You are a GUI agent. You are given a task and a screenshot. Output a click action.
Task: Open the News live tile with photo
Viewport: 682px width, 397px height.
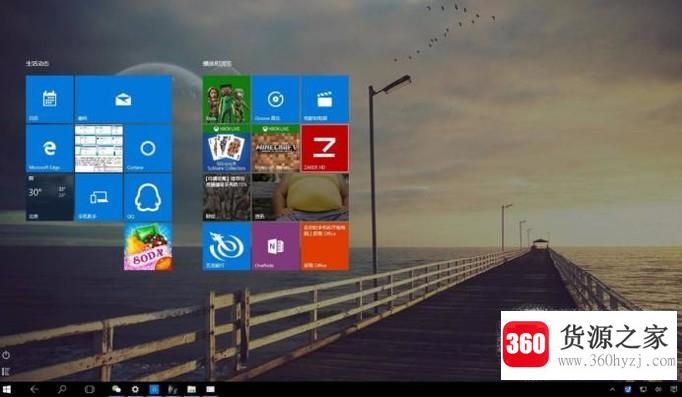300,197
